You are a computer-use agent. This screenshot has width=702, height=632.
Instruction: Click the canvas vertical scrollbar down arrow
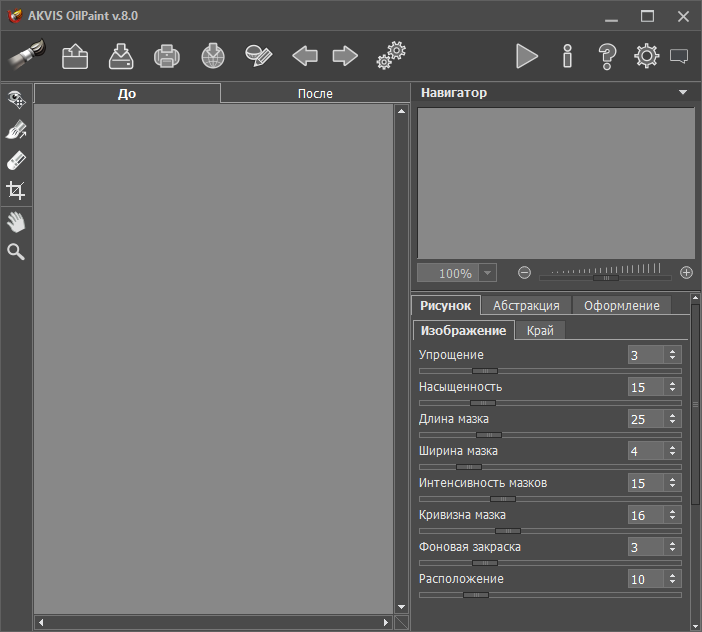tap(402, 607)
